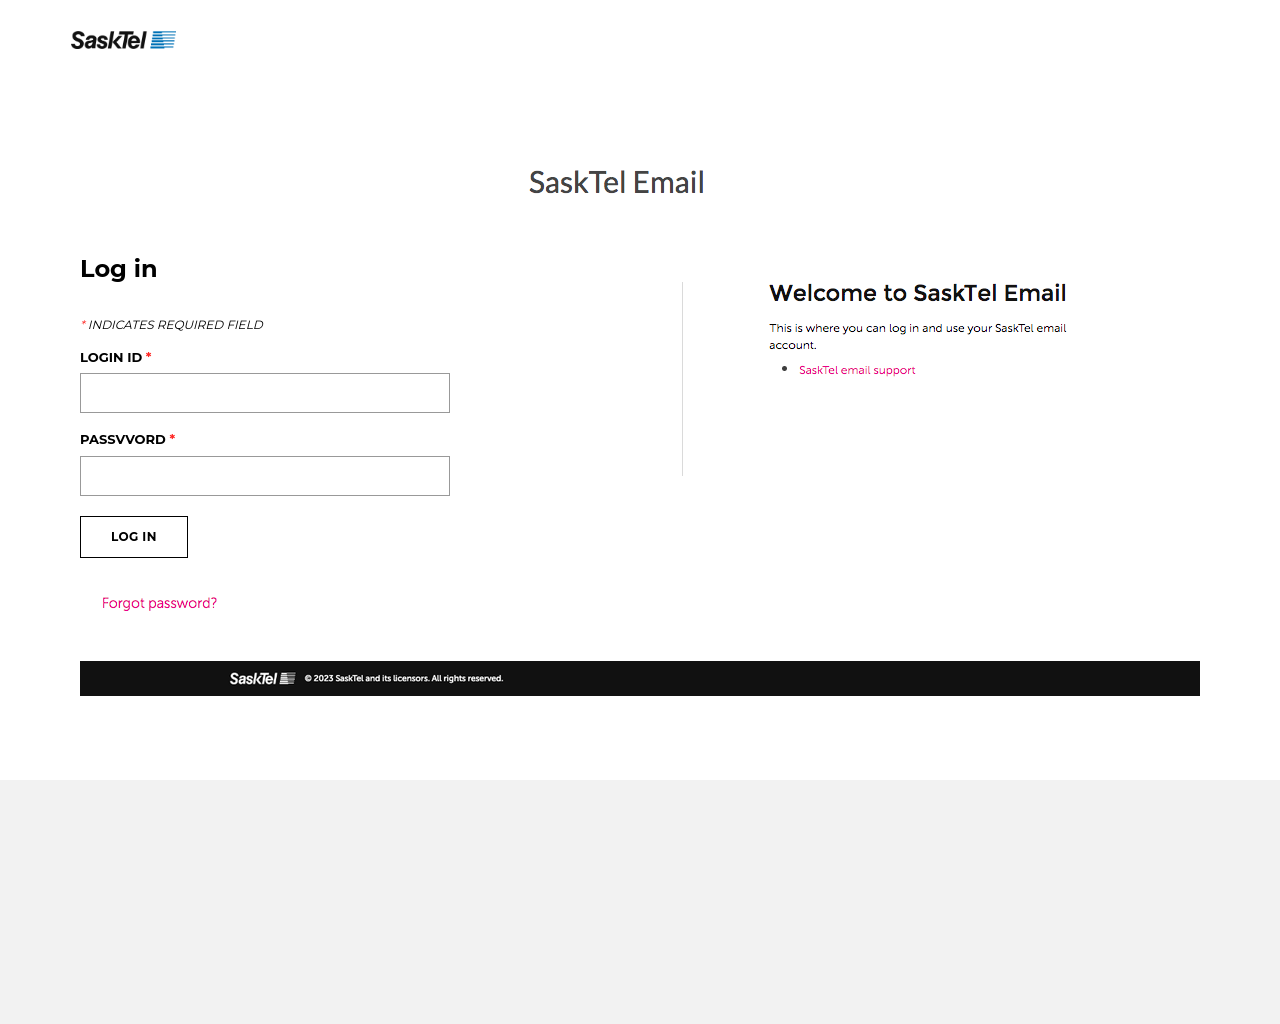The width and height of the screenshot is (1280, 1024).
Task: Click the Log in section heading
Action: click(x=118, y=269)
